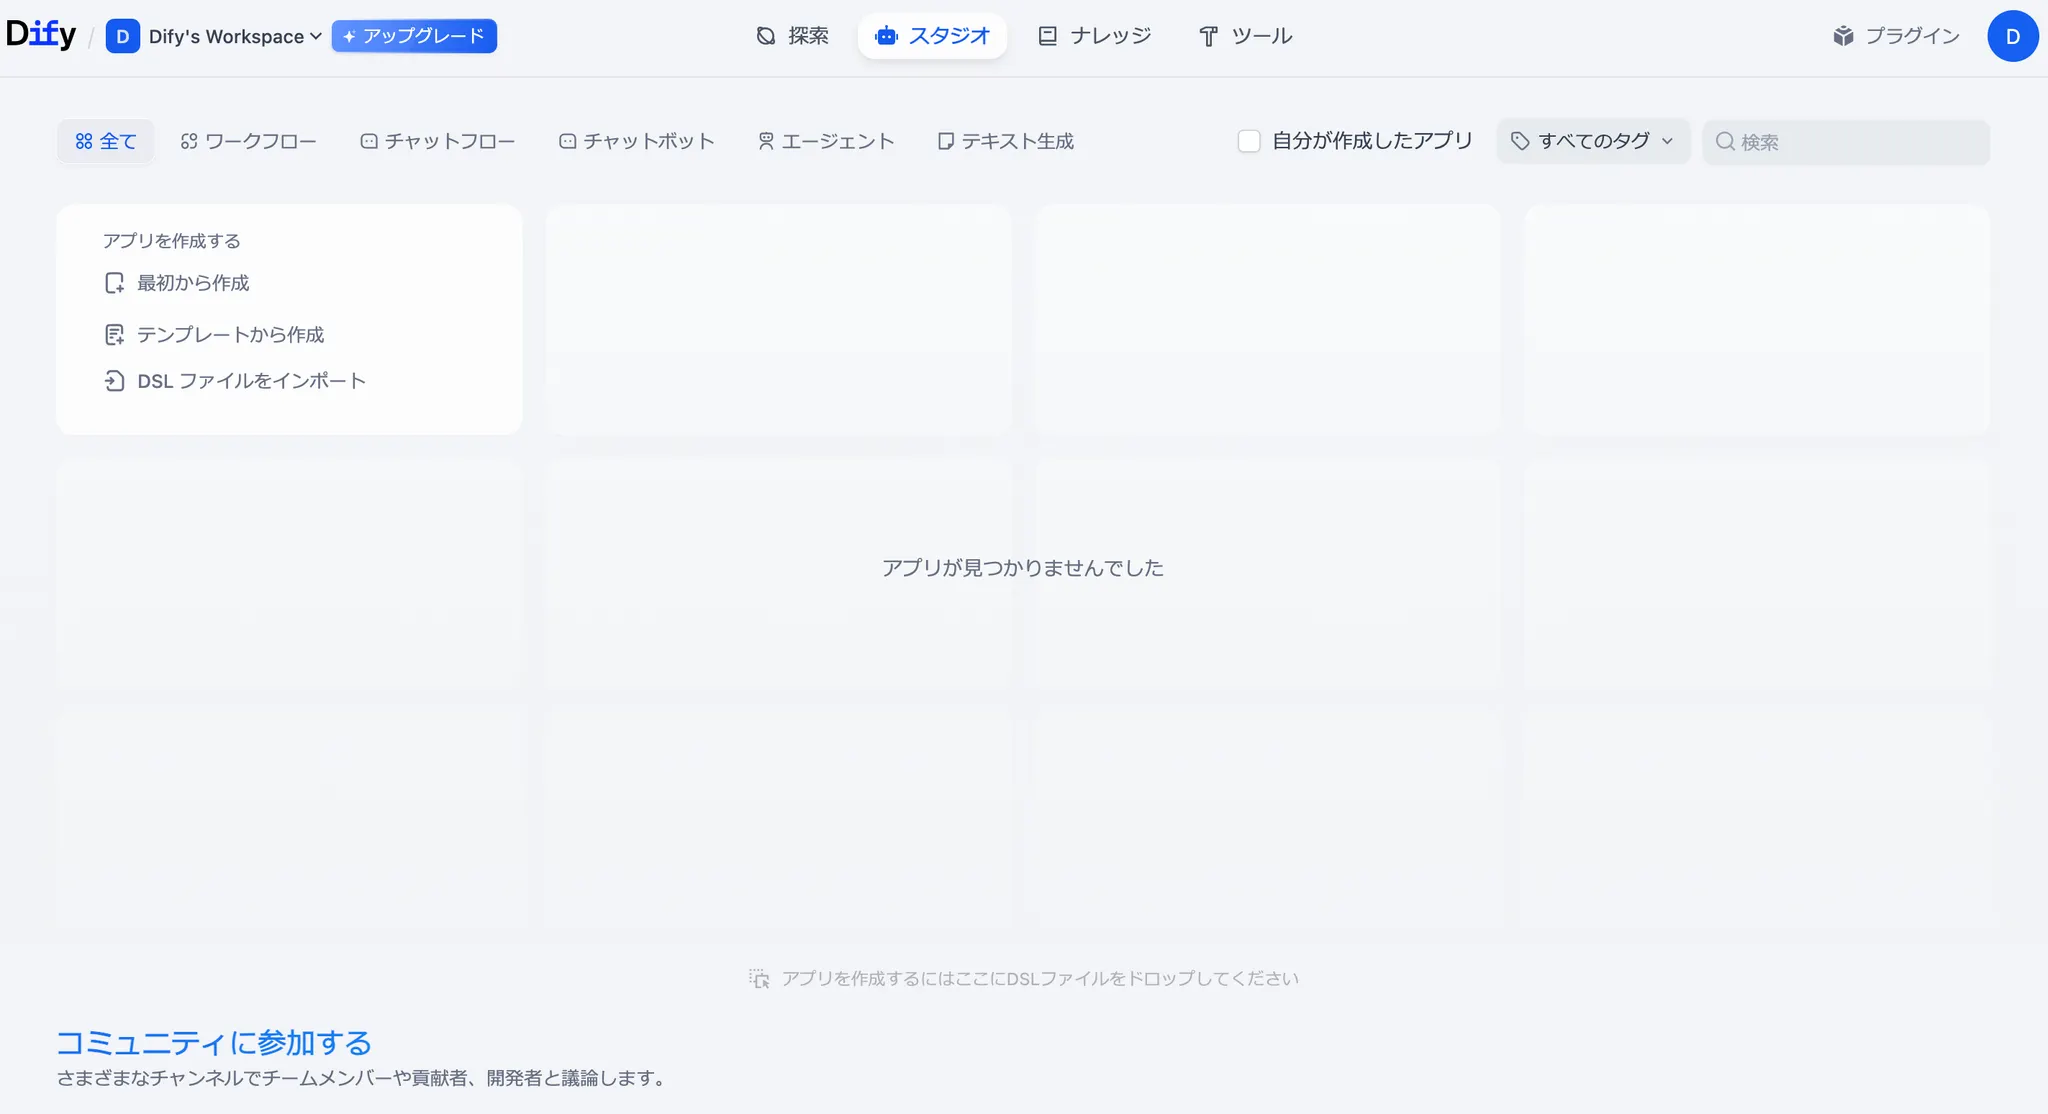Open the user avatar D menu

(x=2012, y=36)
